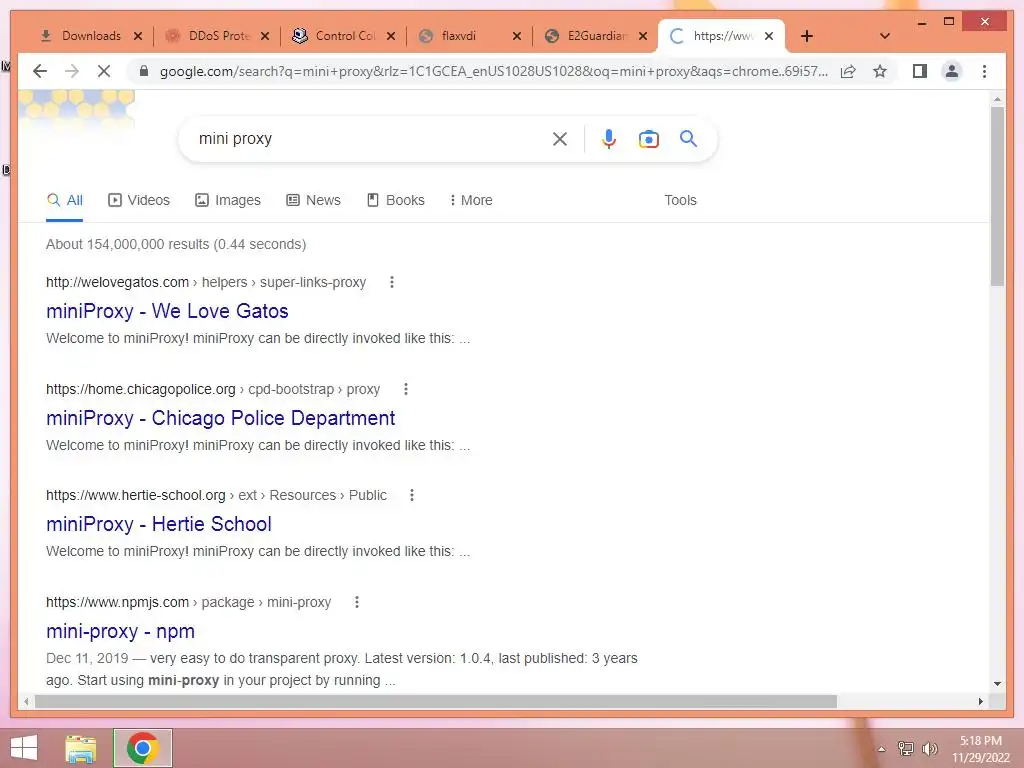The width and height of the screenshot is (1024, 768).
Task: Click the URL address bar
Action: coord(493,71)
